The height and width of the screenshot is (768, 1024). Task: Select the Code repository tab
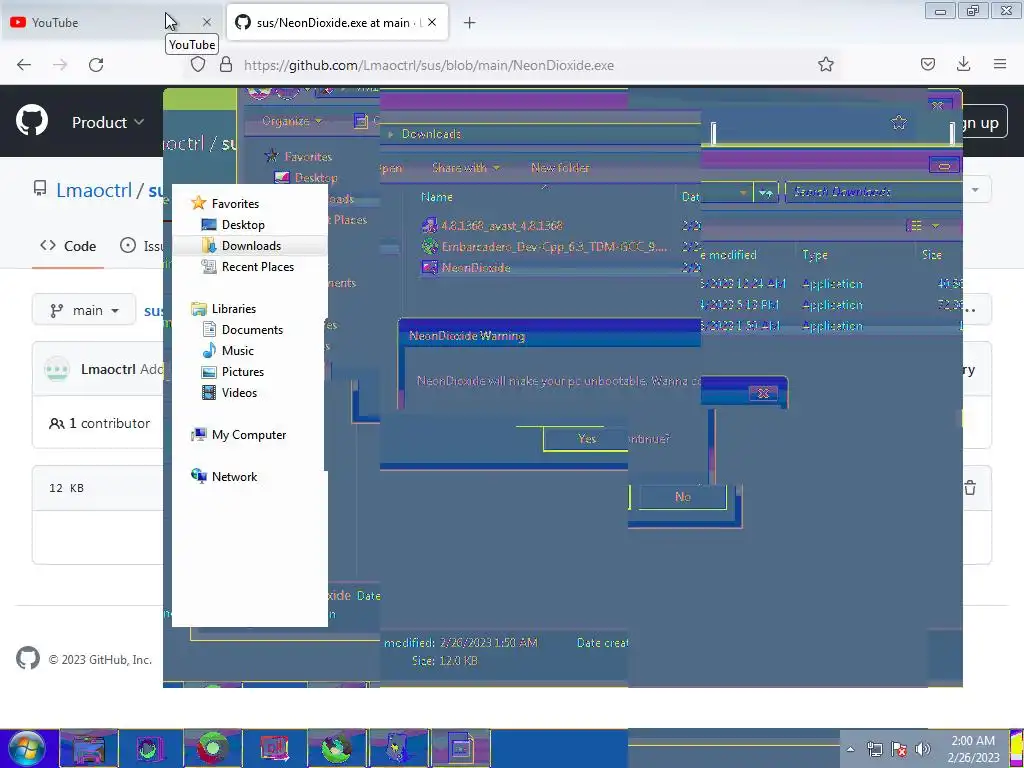pos(68,246)
